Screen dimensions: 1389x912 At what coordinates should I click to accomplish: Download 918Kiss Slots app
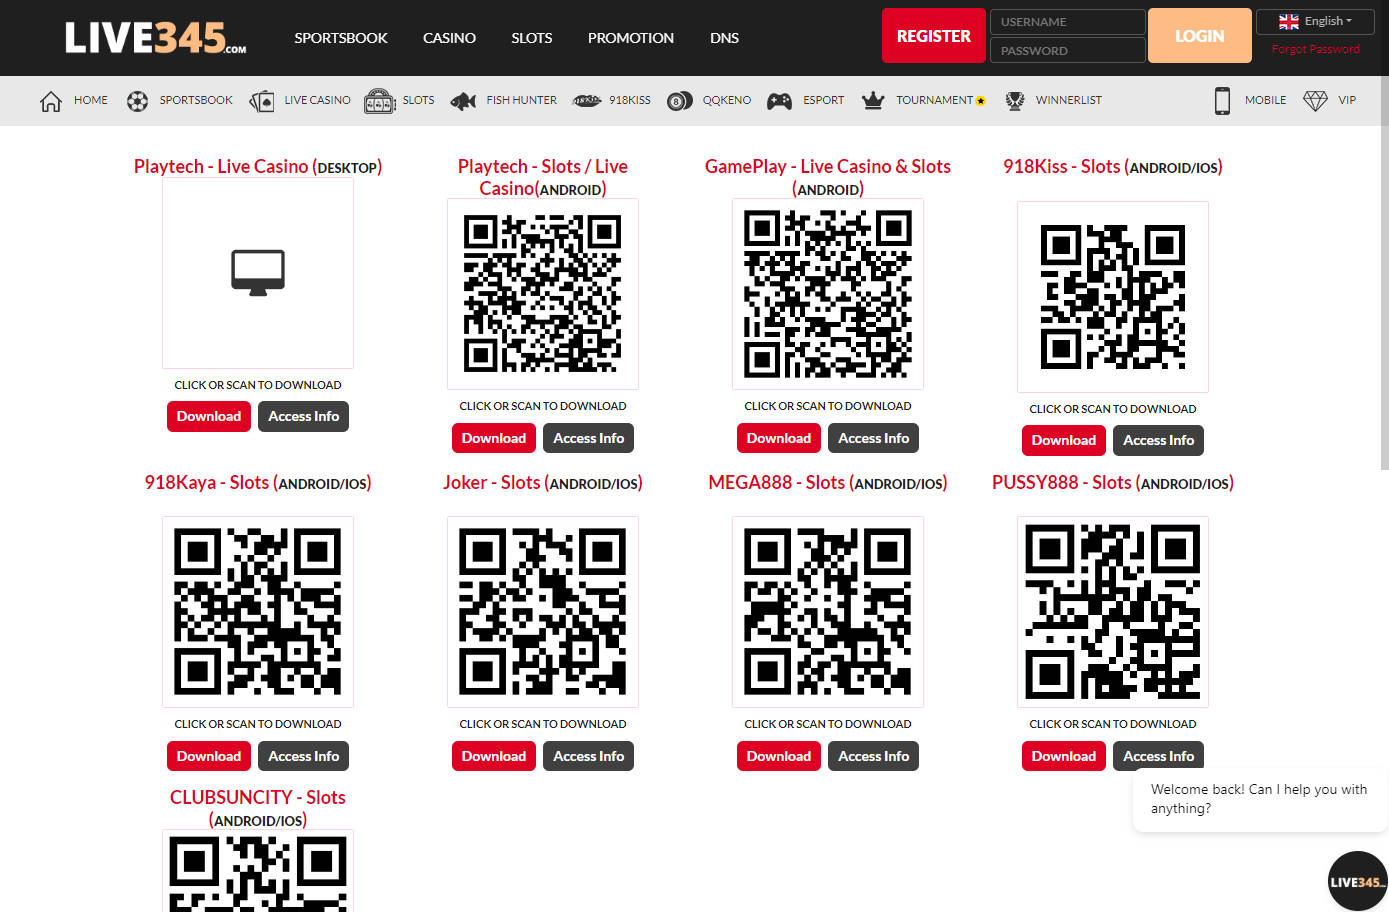[1064, 440]
